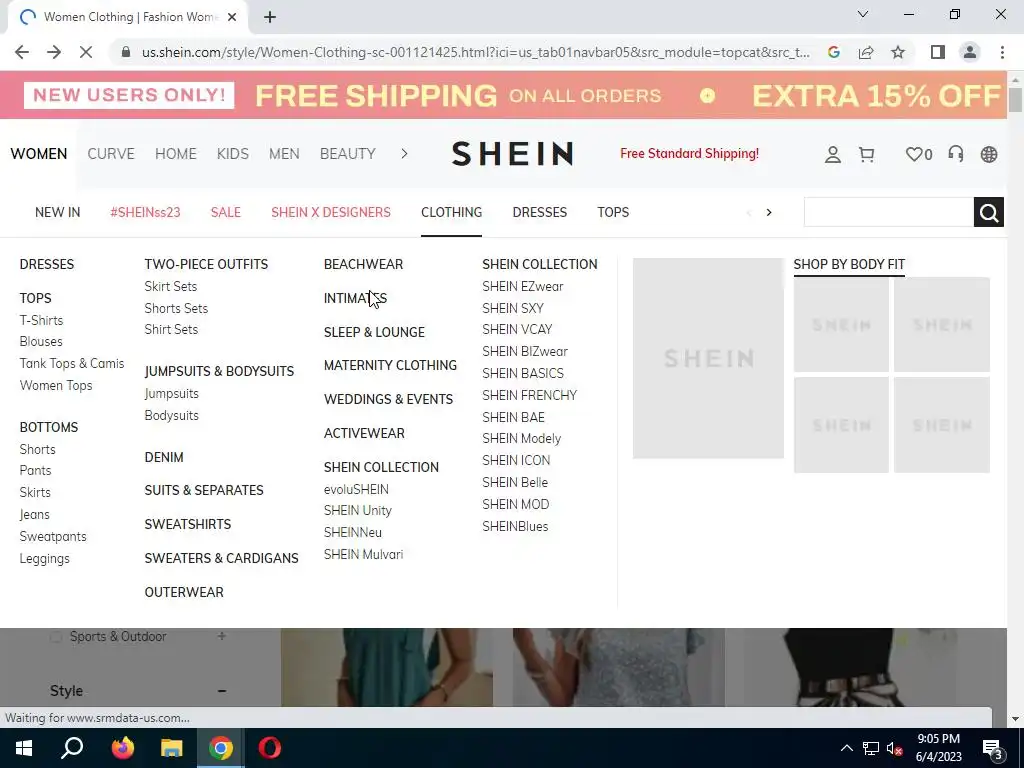Screen dimensions: 1024x768
Task: Open the SALE menu item
Action: coord(226,212)
